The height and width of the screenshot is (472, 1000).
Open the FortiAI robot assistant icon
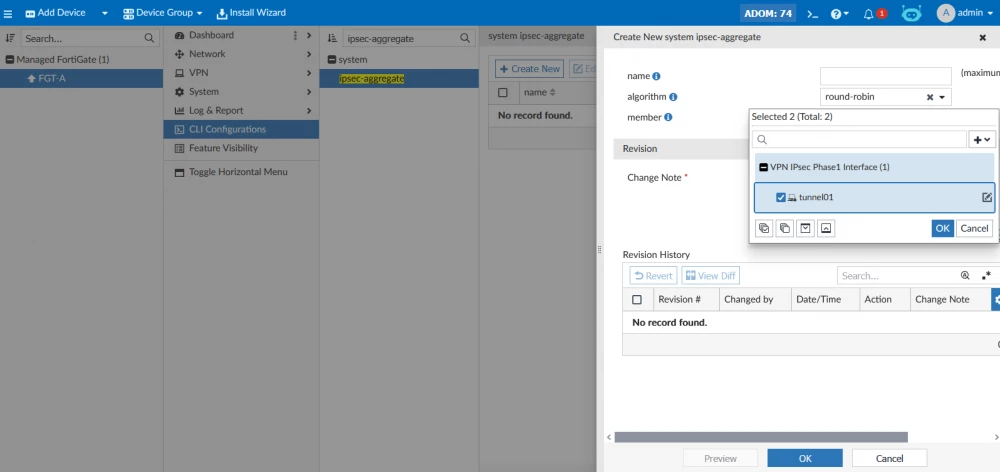tap(911, 13)
